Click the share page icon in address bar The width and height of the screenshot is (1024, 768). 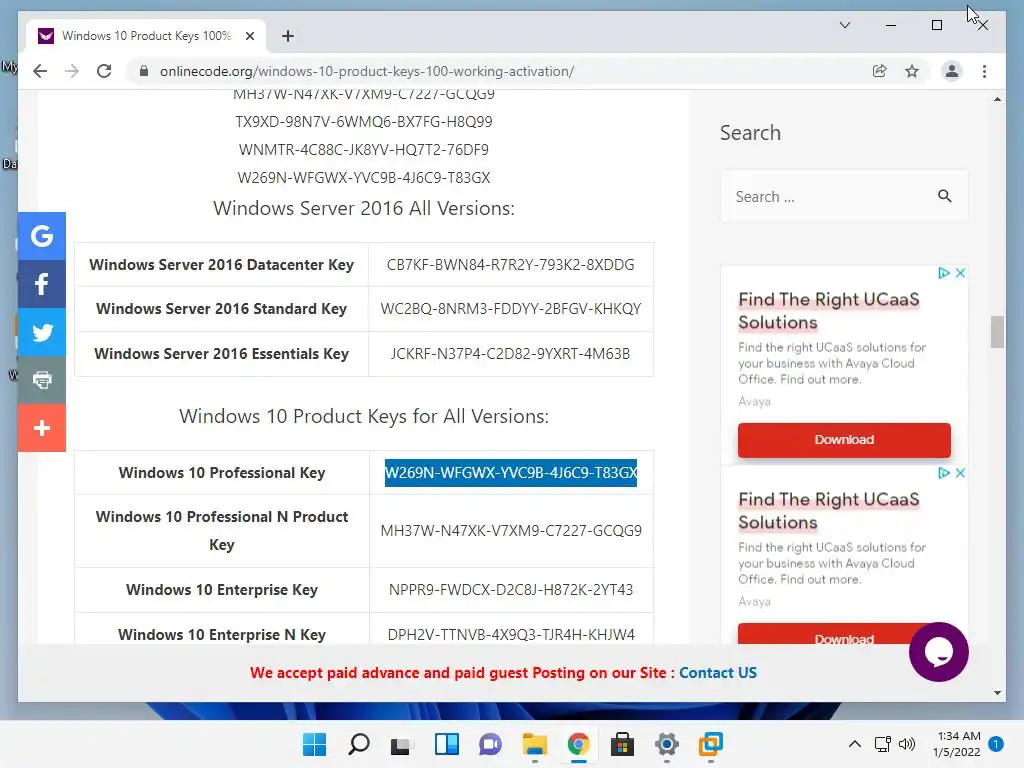coord(880,71)
